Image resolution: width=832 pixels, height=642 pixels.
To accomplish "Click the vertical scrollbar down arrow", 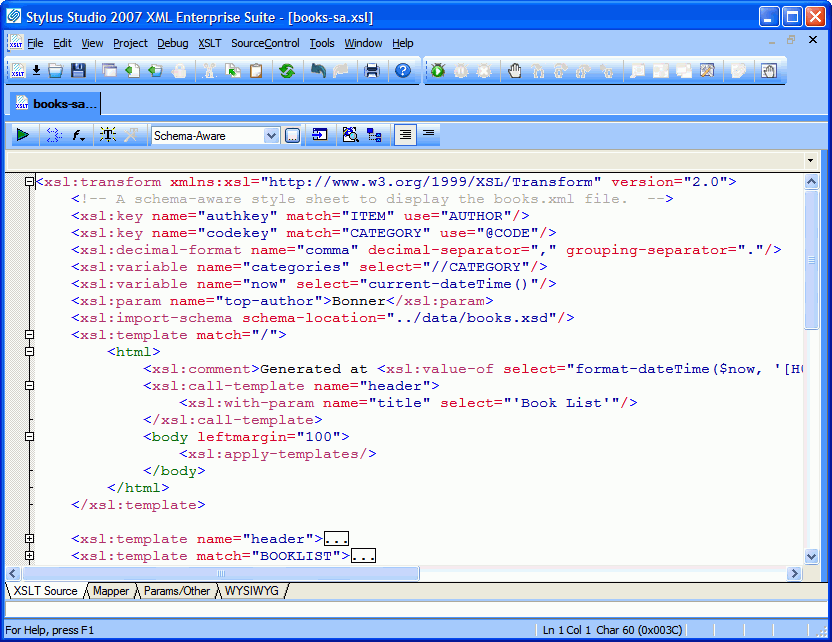I will [x=812, y=557].
